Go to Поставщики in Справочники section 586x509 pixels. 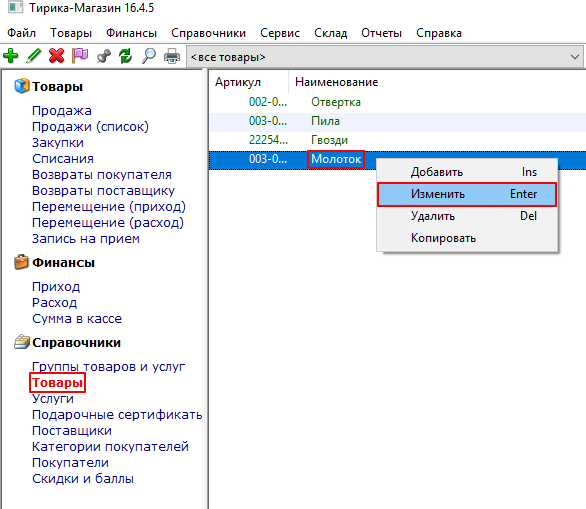coord(72,431)
